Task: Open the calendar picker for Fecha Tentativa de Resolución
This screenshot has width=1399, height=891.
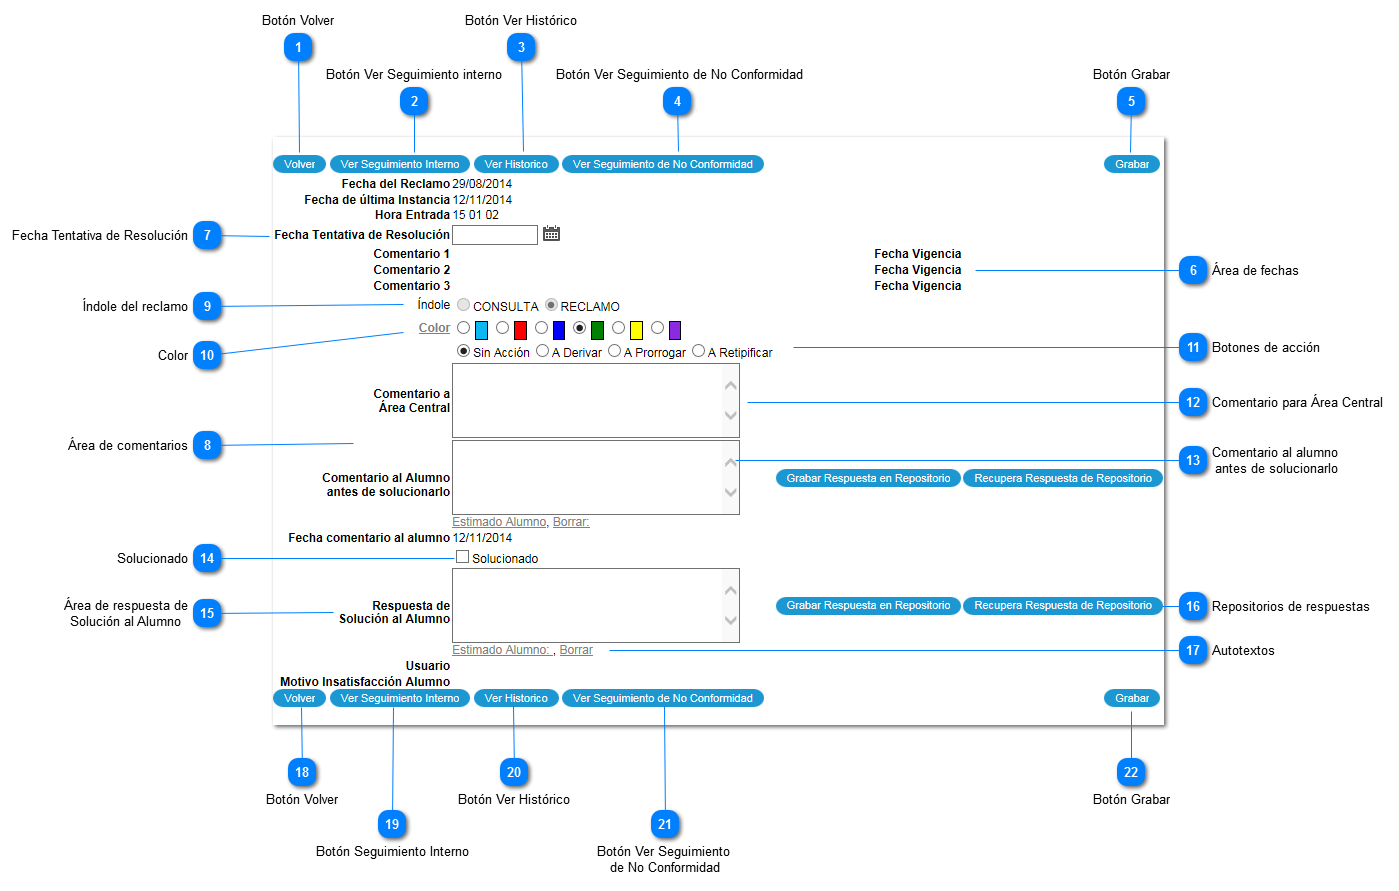Action: point(551,233)
